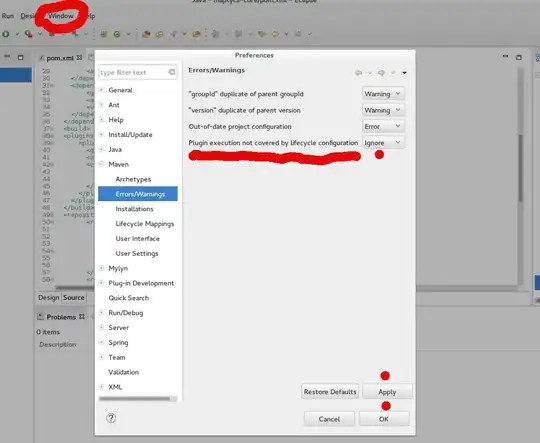540x443 pixels.
Task: Select General in the preferences tree
Action: [120, 90]
